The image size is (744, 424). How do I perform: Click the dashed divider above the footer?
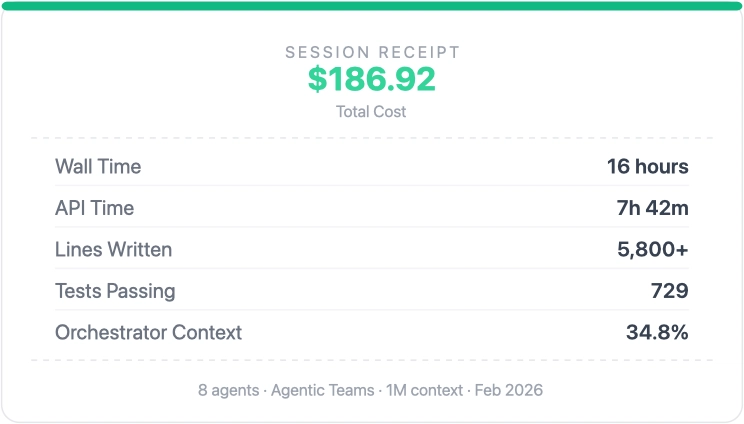(371, 360)
